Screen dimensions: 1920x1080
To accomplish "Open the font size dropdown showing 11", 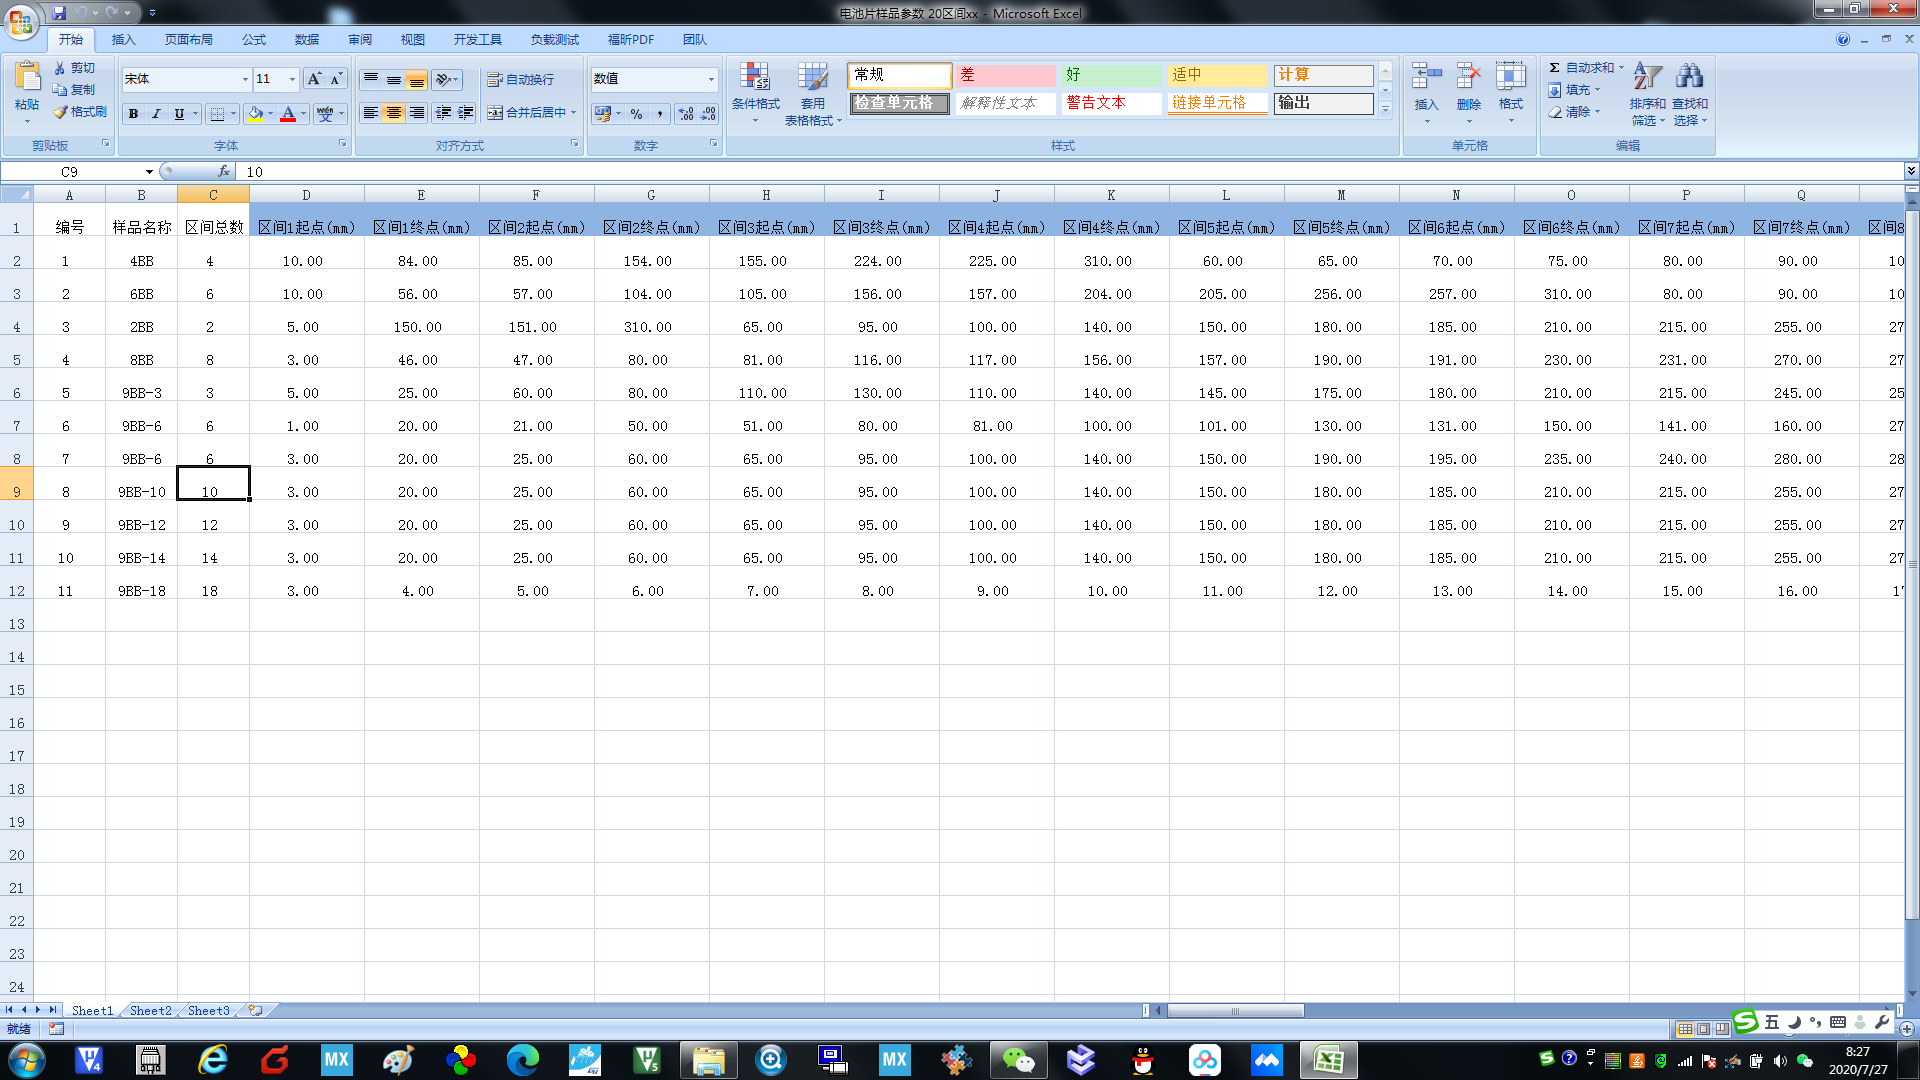I will click(292, 79).
